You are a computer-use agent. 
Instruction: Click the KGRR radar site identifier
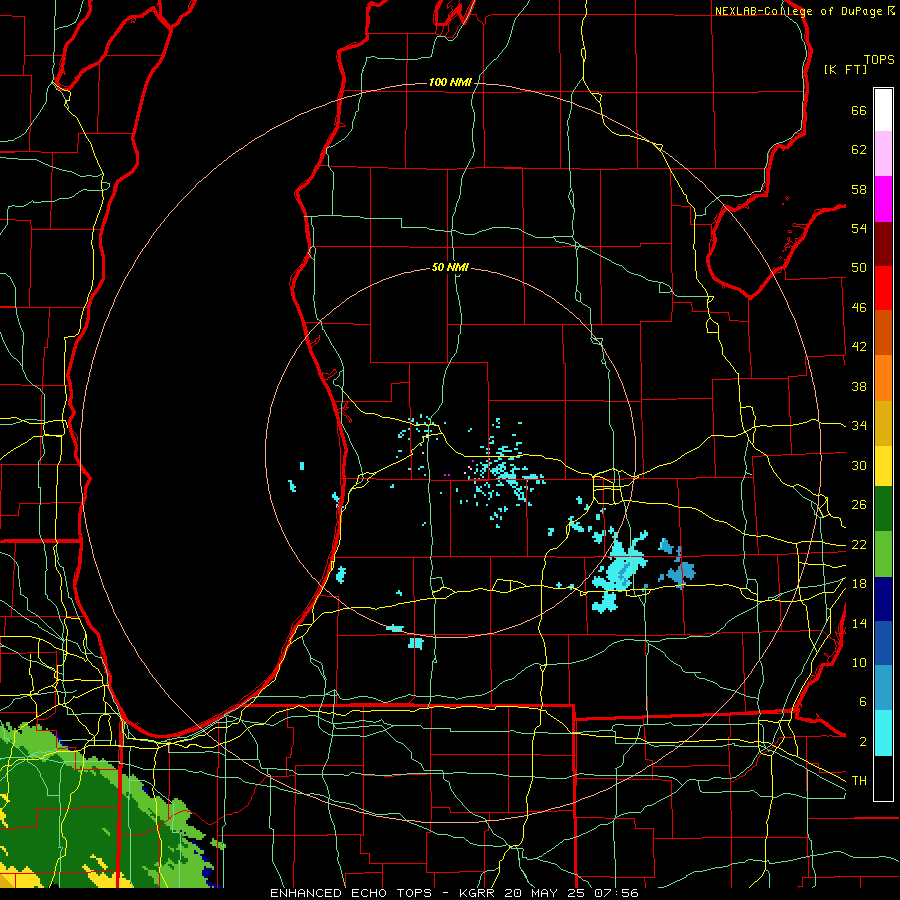479,893
